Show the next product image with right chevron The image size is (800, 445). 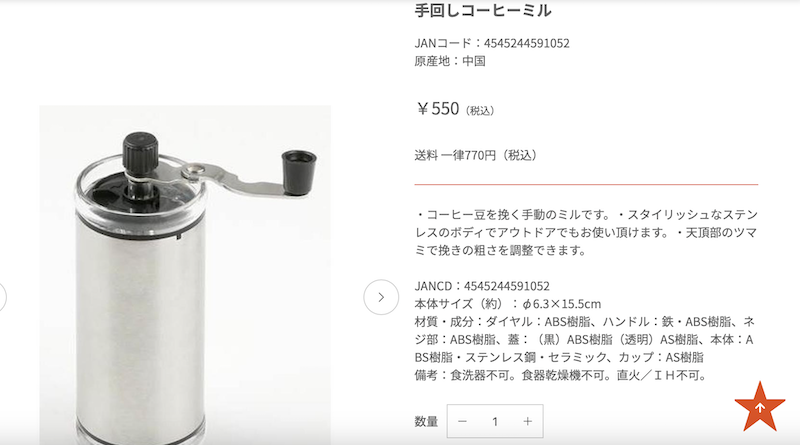(381, 297)
